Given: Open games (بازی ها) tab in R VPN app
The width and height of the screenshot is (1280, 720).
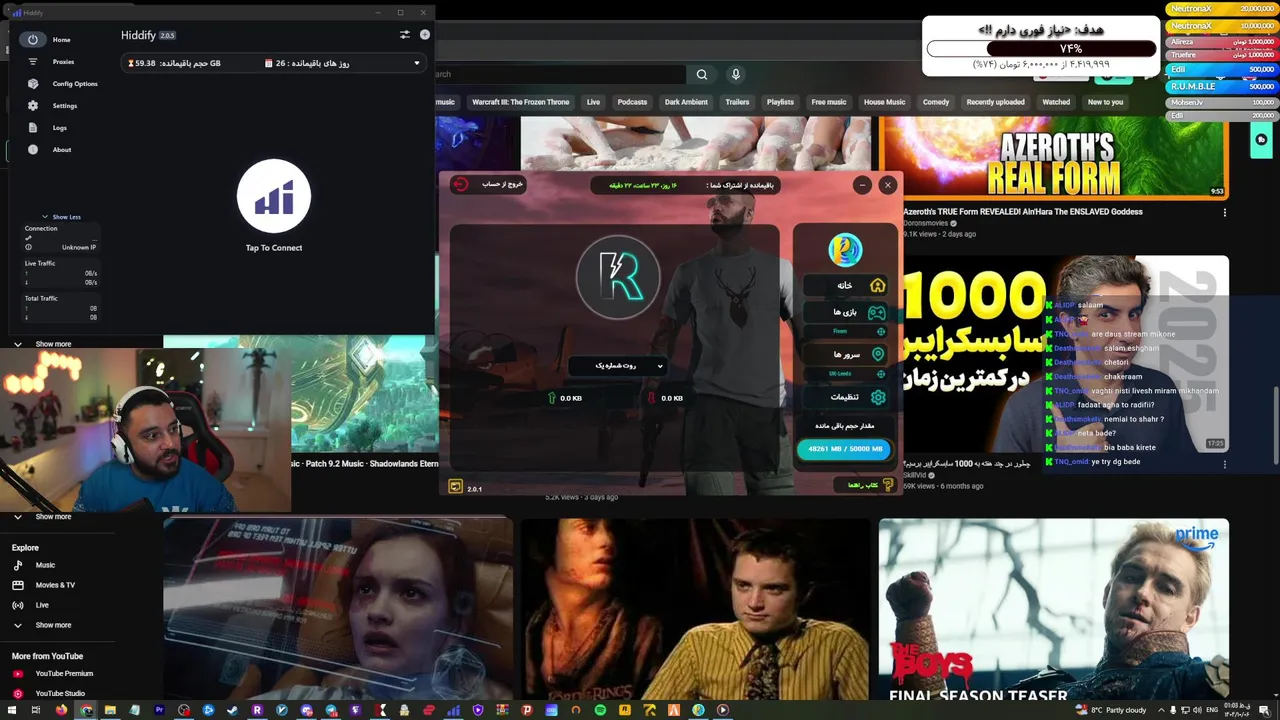Looking at the screenshot, I should (x=847, y=312).
